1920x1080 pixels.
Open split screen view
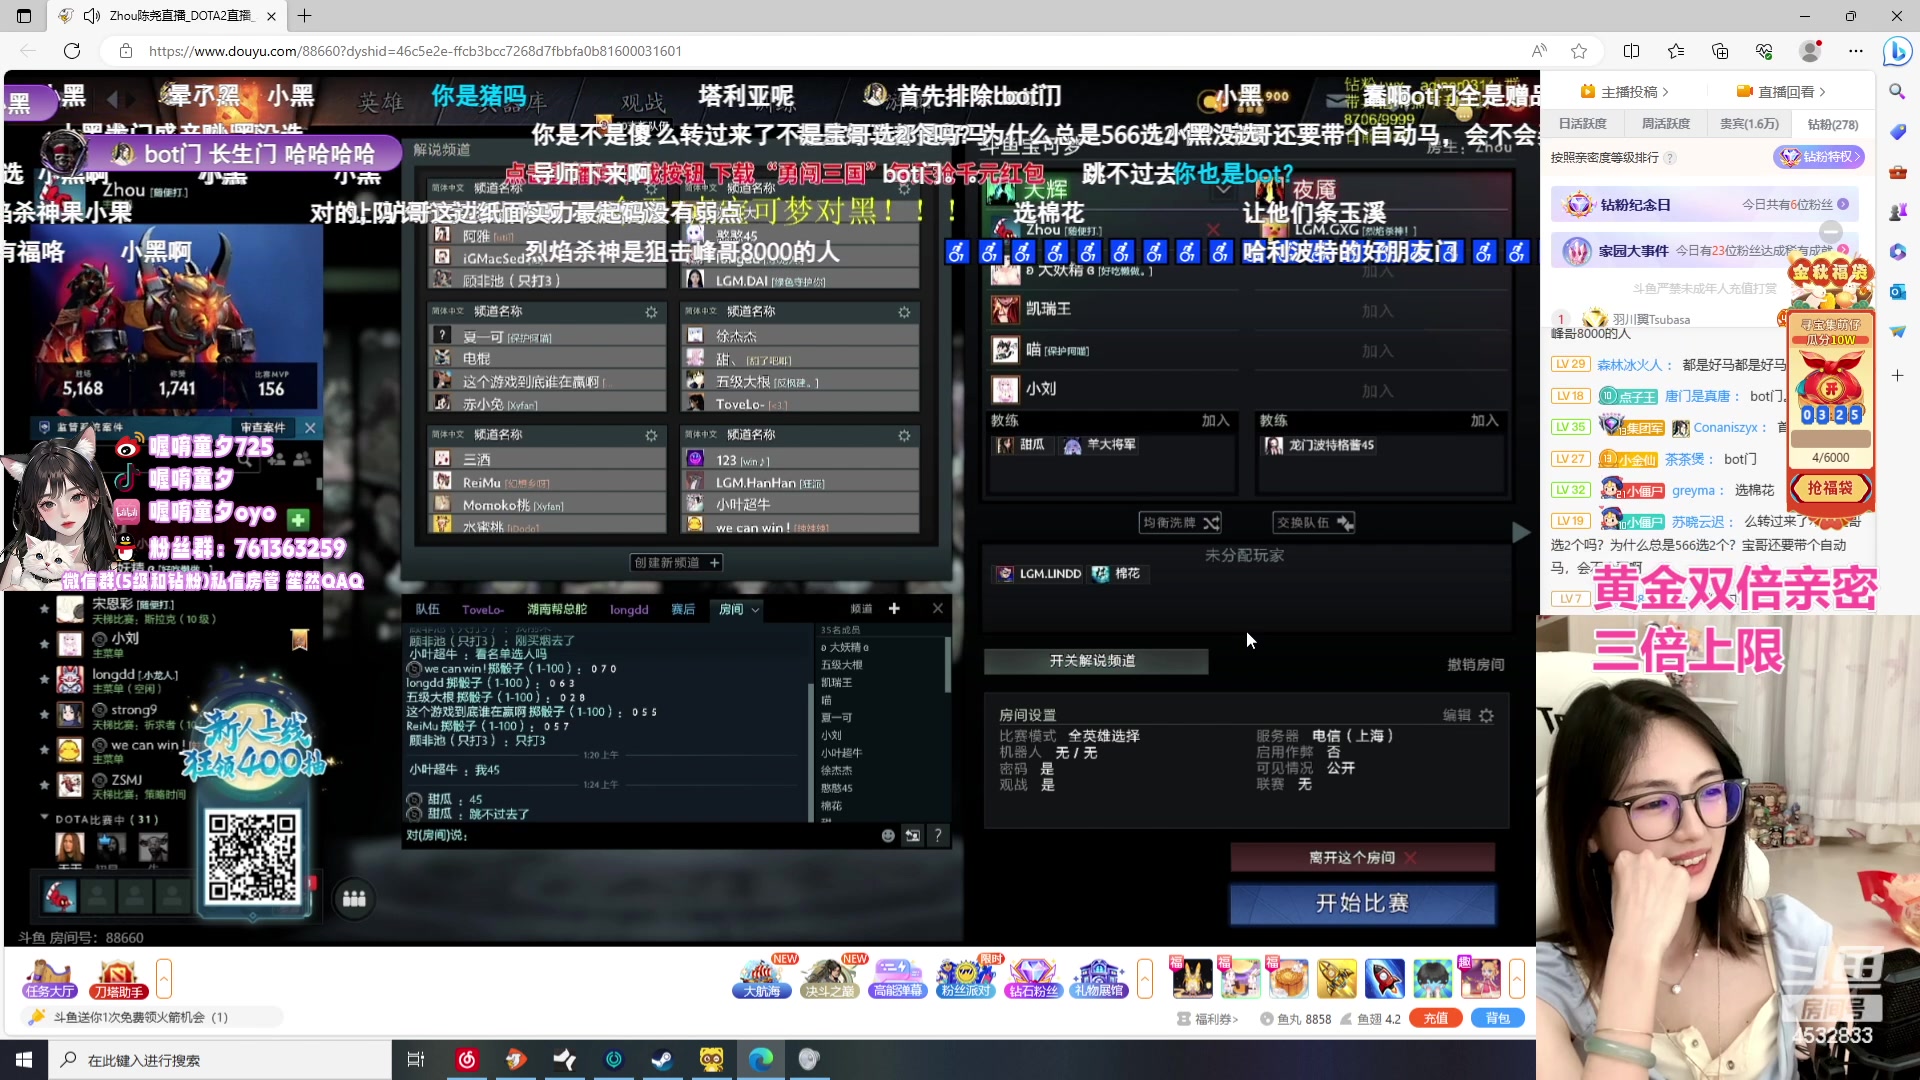pos(1632,51)
